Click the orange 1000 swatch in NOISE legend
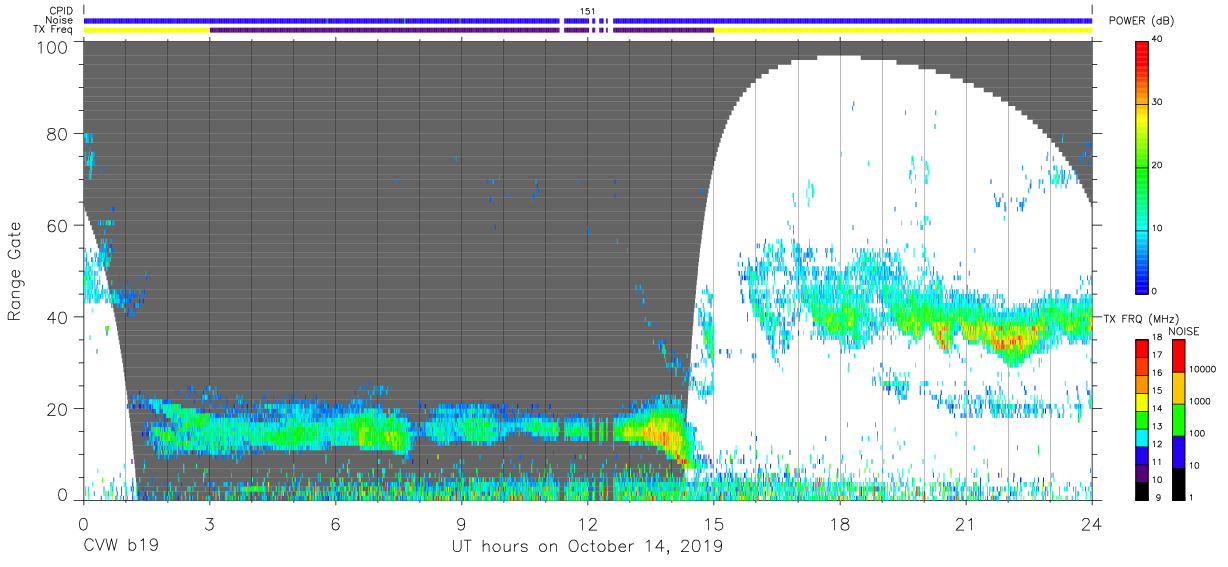The width and height of the screenshot is (1228, 567). tap(1177, 388)
